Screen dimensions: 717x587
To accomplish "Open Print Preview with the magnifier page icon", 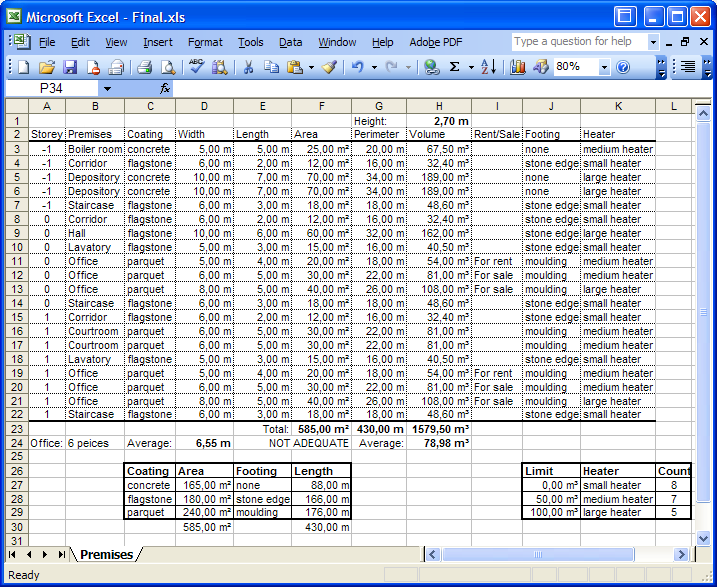I will [168, 68].
